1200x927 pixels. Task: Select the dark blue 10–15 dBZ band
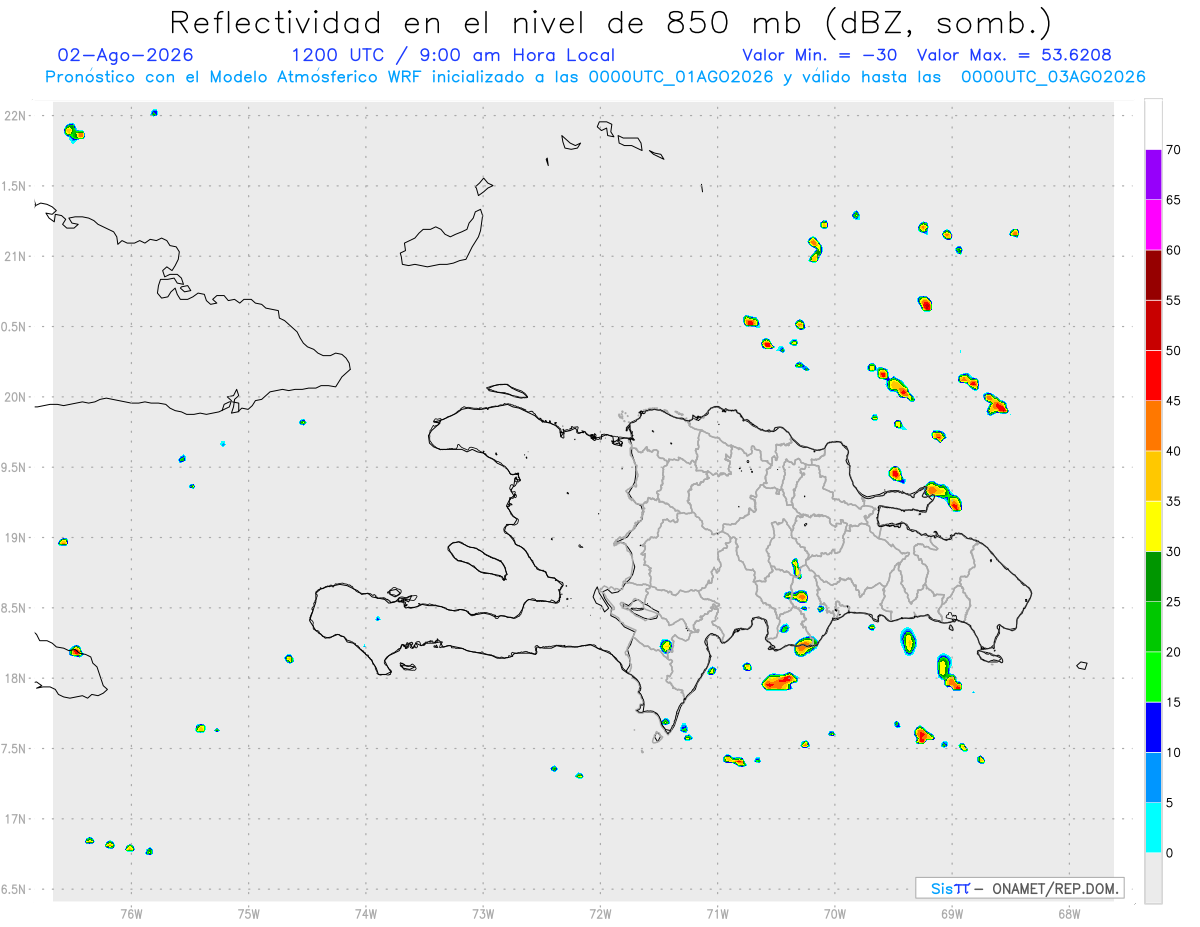pos(1153,727)
